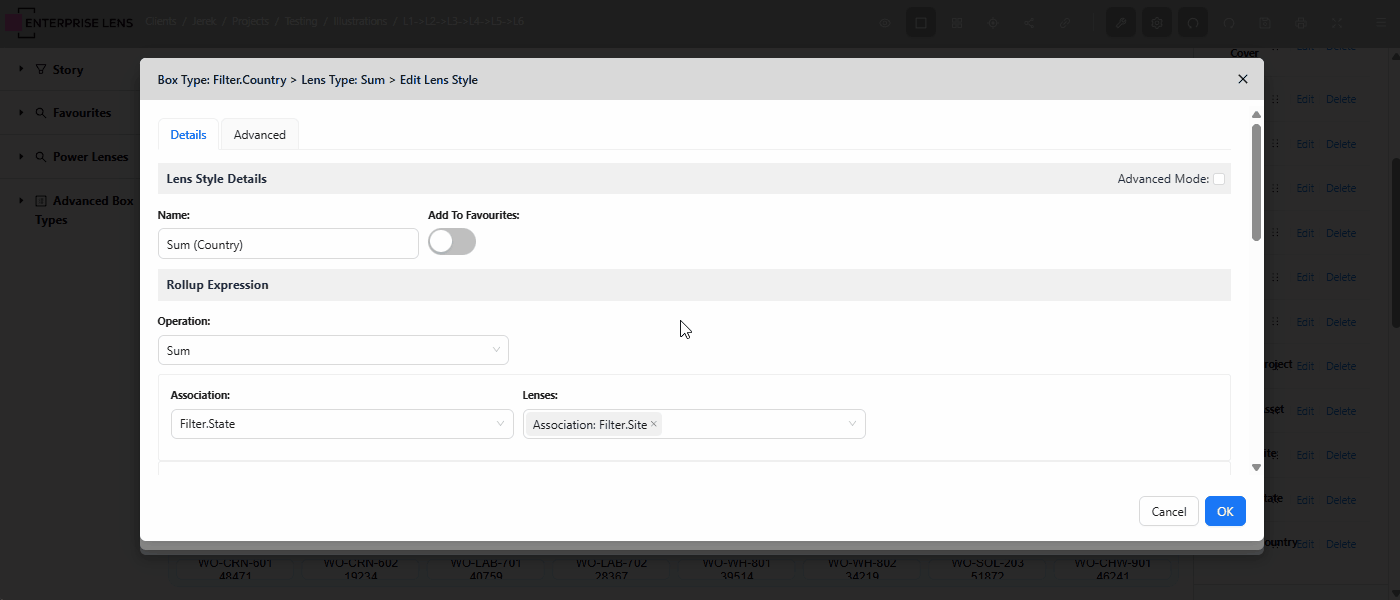Expand the Lenses selection dropdown arrow

coord(853,424)
